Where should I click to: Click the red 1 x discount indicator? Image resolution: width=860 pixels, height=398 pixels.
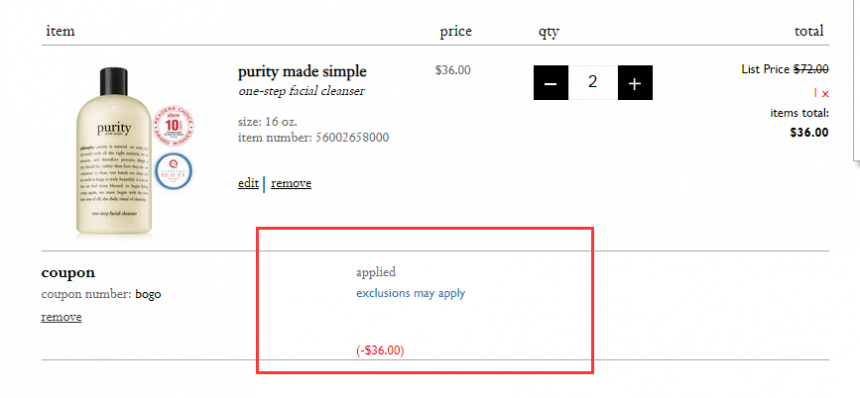click(x=821, y=94)
